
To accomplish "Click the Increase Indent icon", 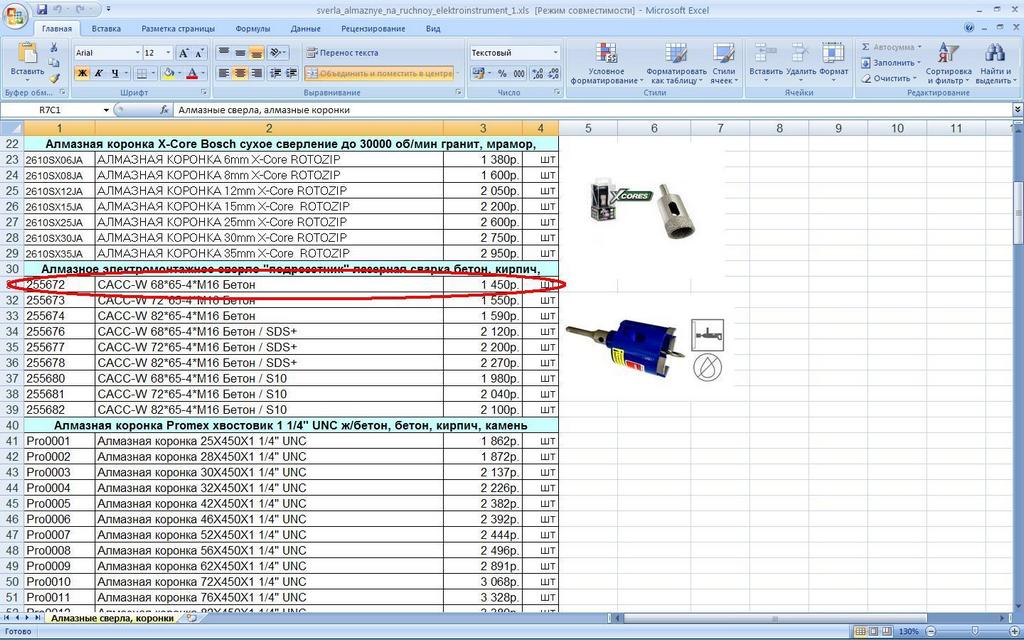I will click(291, 73).
